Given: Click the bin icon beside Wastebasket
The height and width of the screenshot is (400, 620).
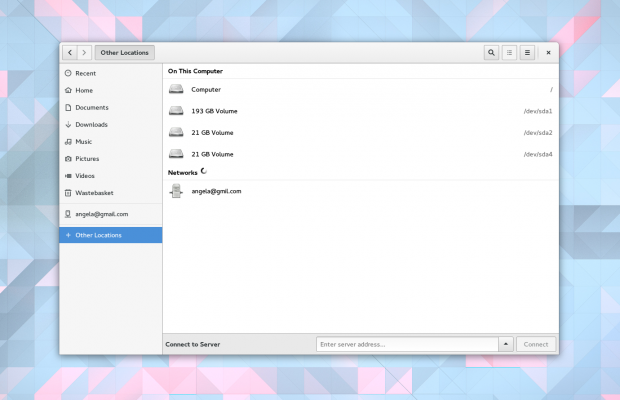Looking at the screenshot, I should [68, 193].
